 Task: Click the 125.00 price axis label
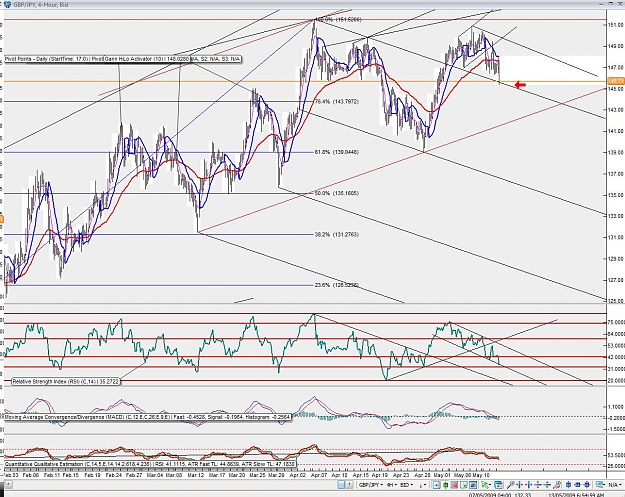tap(616, 301)
